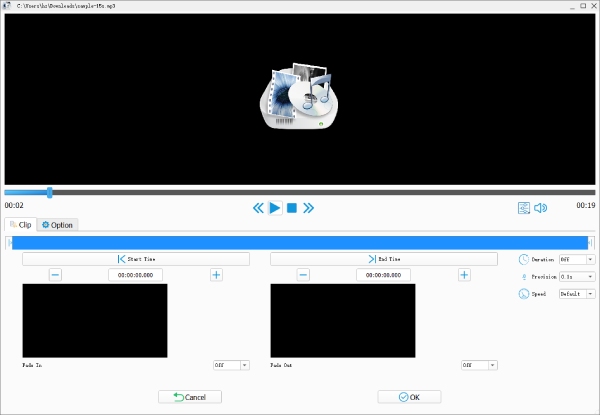Viewport: 600px width, 415px height.
Task: Open the Fade In dropdown
Action: (x=232, y=365)
